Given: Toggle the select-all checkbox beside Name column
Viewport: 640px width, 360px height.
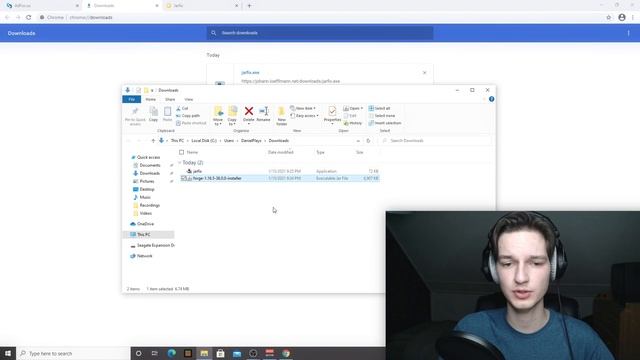Looking at the screenshot, I should click(x=182, y=152).
